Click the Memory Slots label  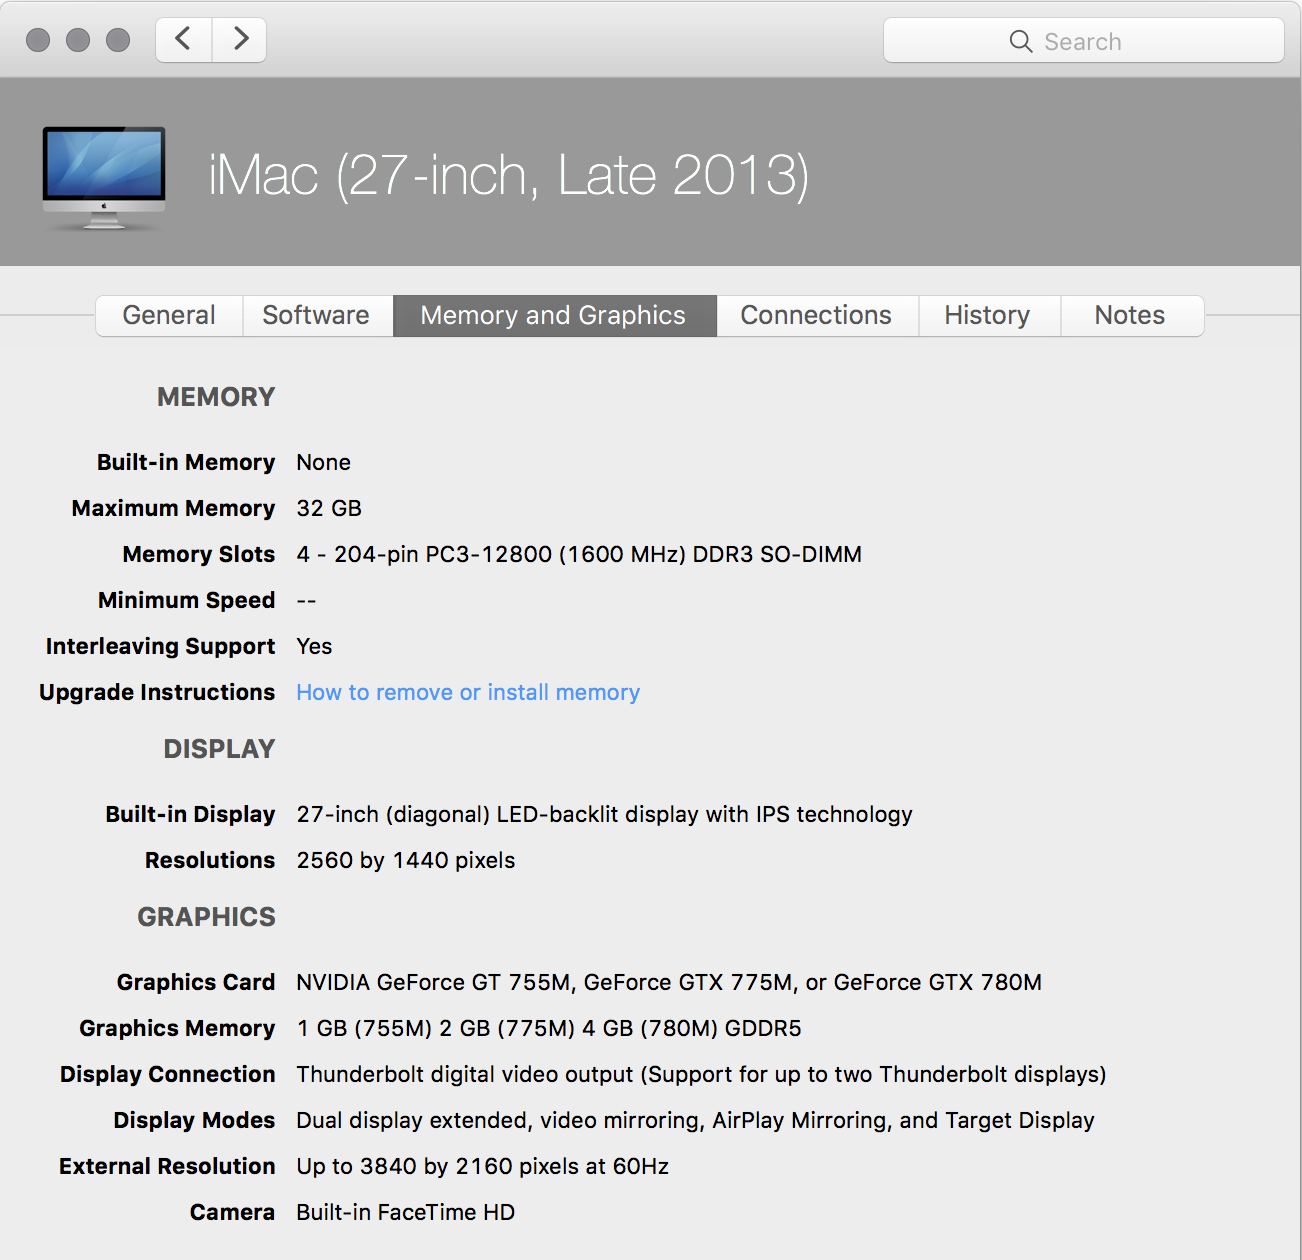199,554
